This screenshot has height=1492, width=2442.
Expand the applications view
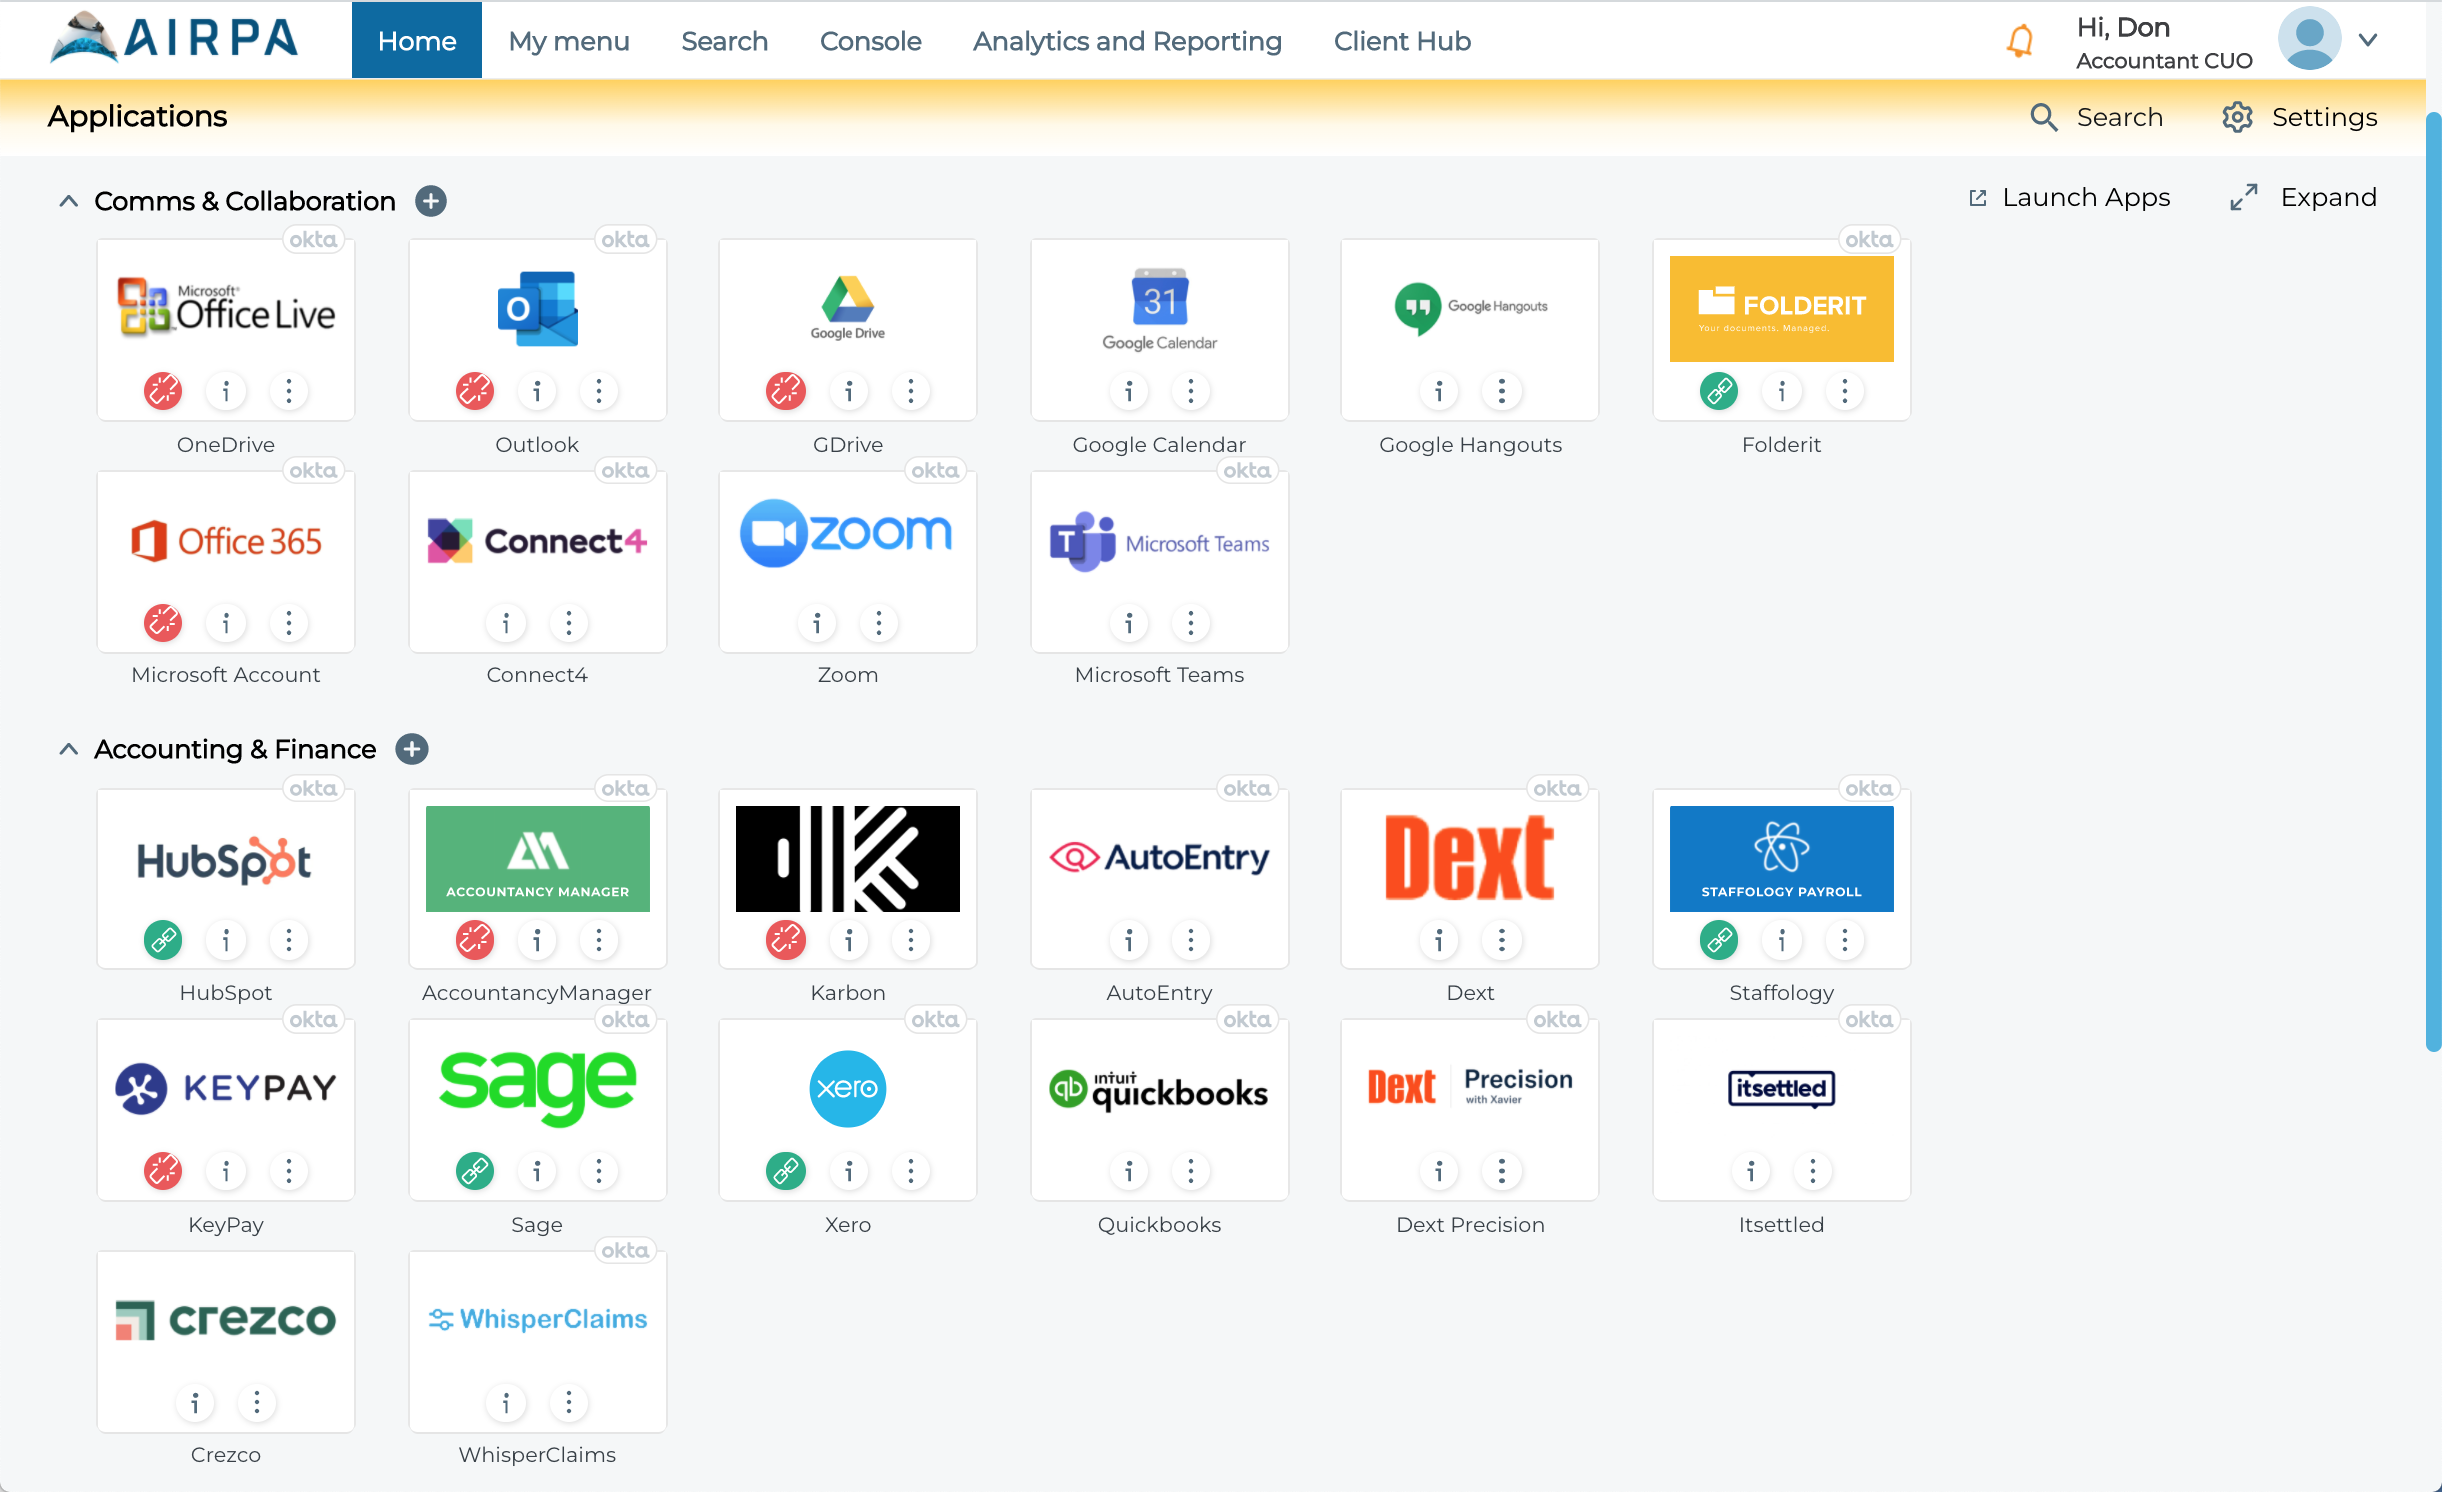(x=2303, y=197)
